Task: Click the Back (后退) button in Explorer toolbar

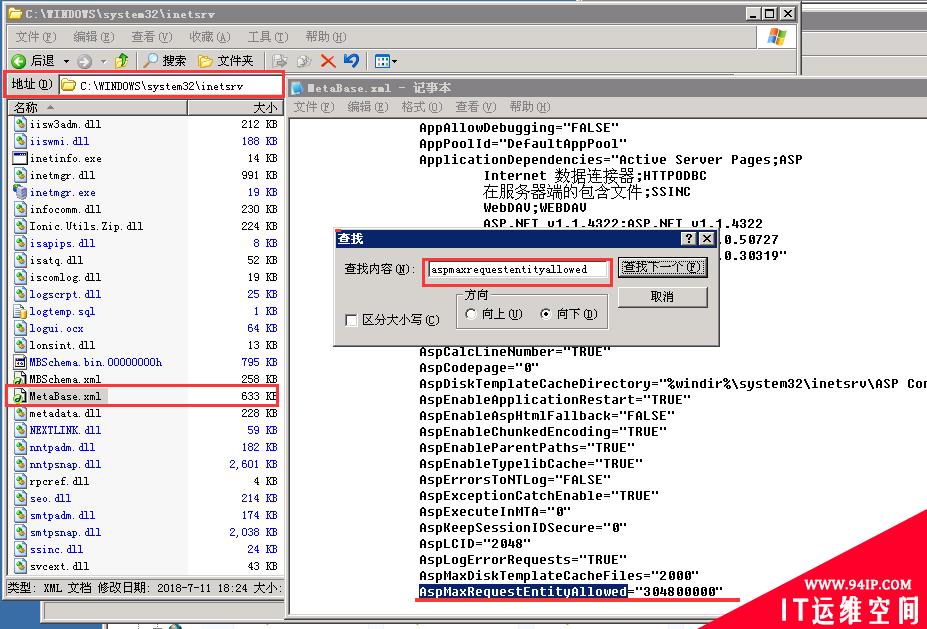Action: coord(33,61)
